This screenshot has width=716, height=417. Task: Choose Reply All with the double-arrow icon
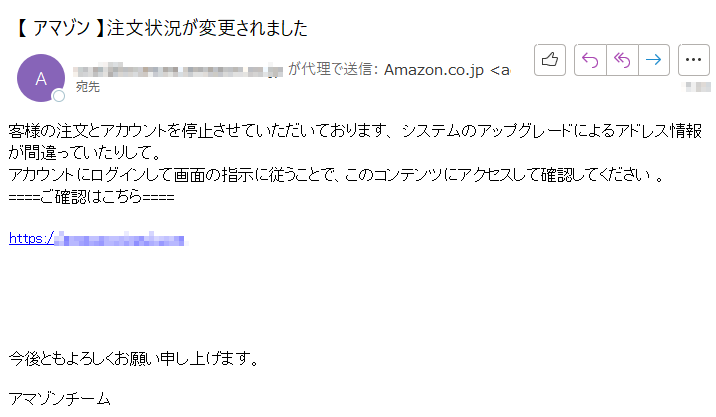pos(622,60)
